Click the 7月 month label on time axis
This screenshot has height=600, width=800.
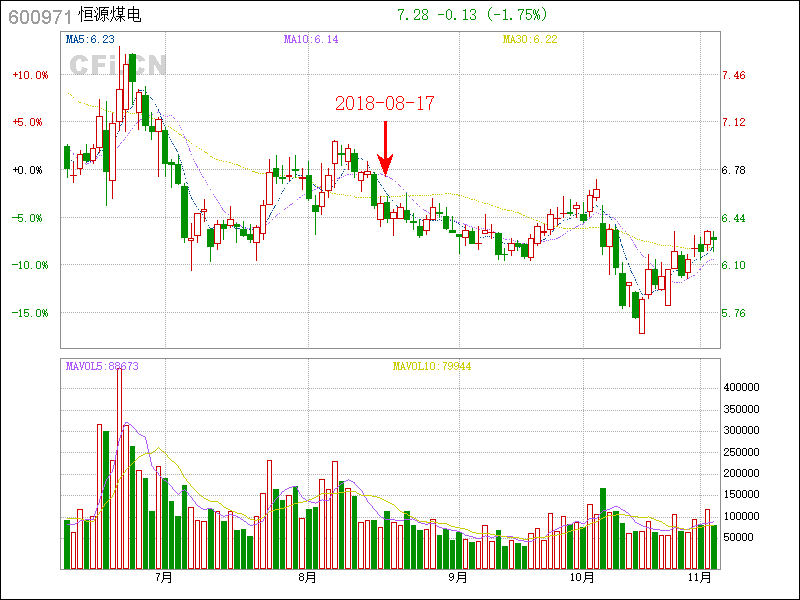[163, 578]
